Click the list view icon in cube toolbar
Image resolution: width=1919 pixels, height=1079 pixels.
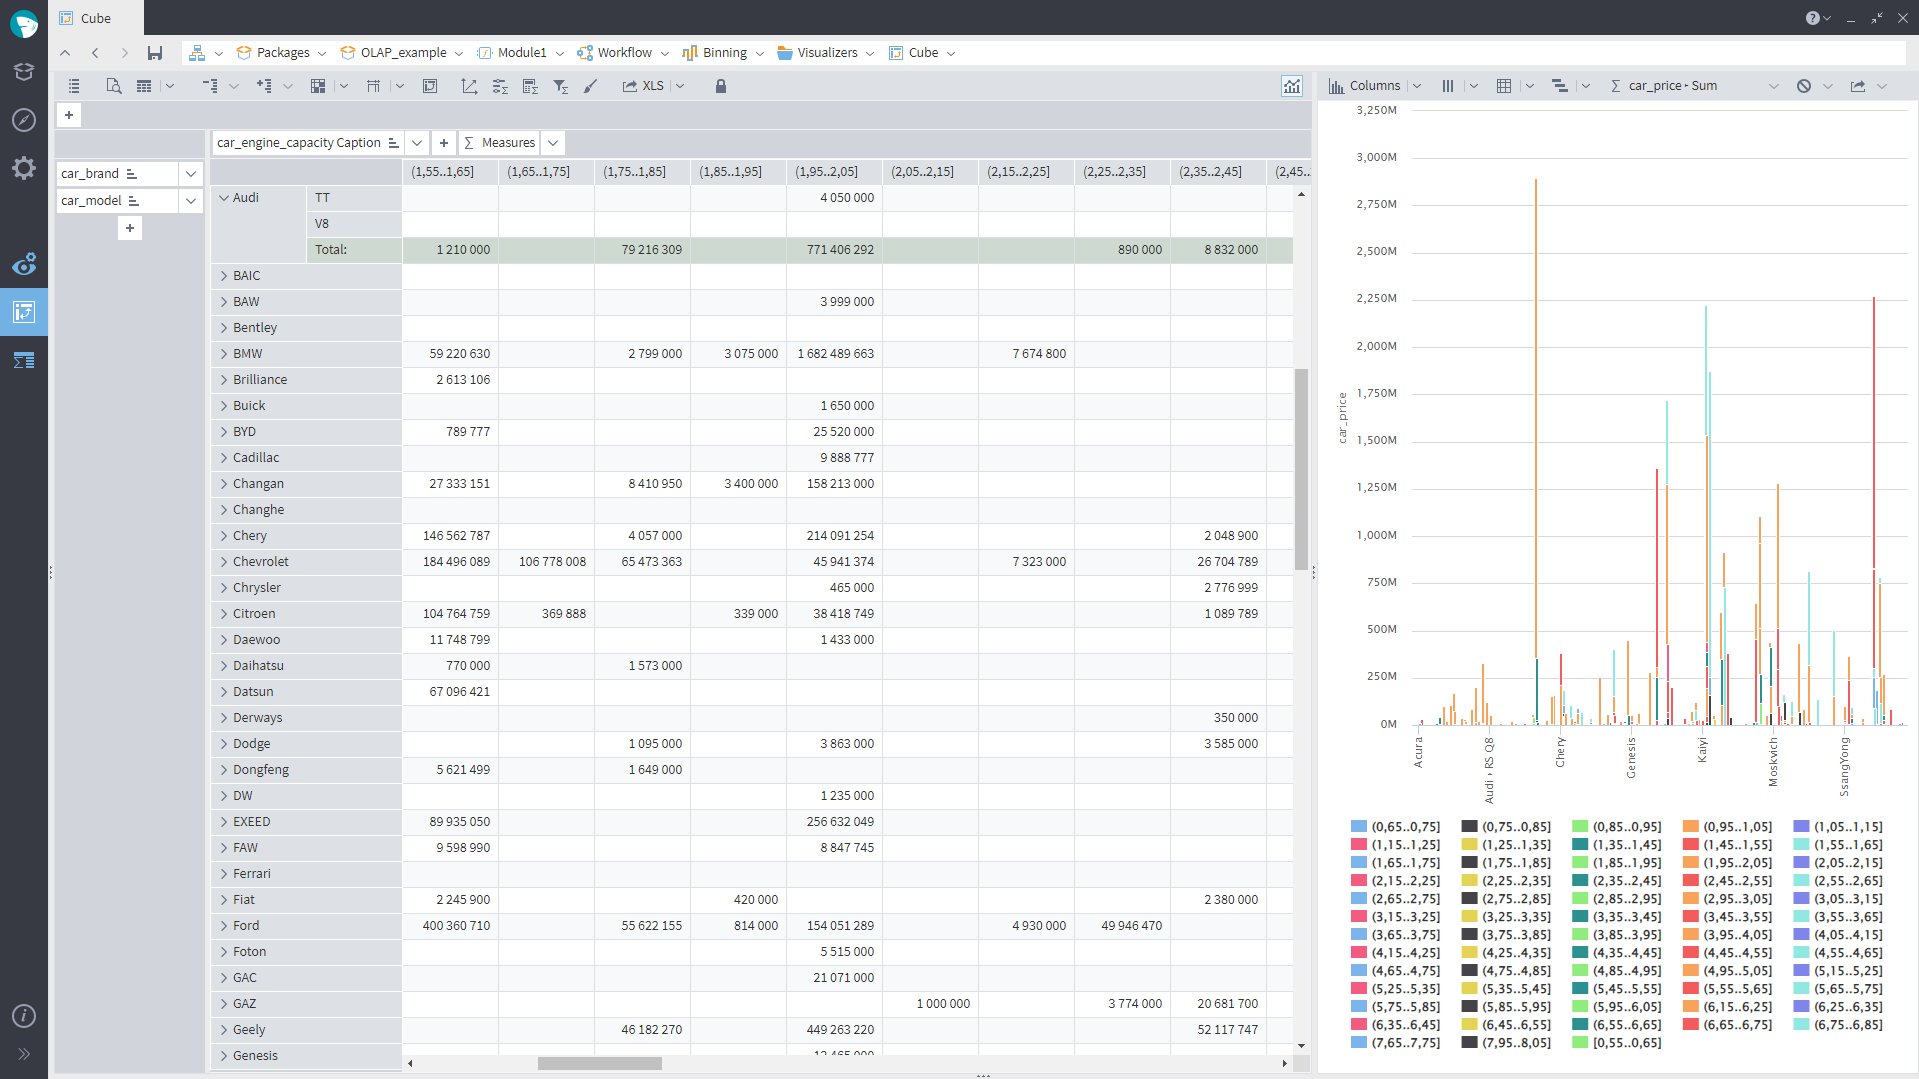(74, 86)
